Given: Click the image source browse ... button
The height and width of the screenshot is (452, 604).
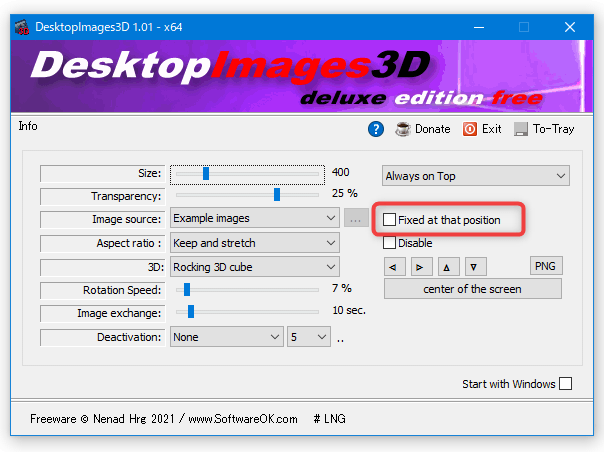Looking at the screenshot, I should pos(356,218).
